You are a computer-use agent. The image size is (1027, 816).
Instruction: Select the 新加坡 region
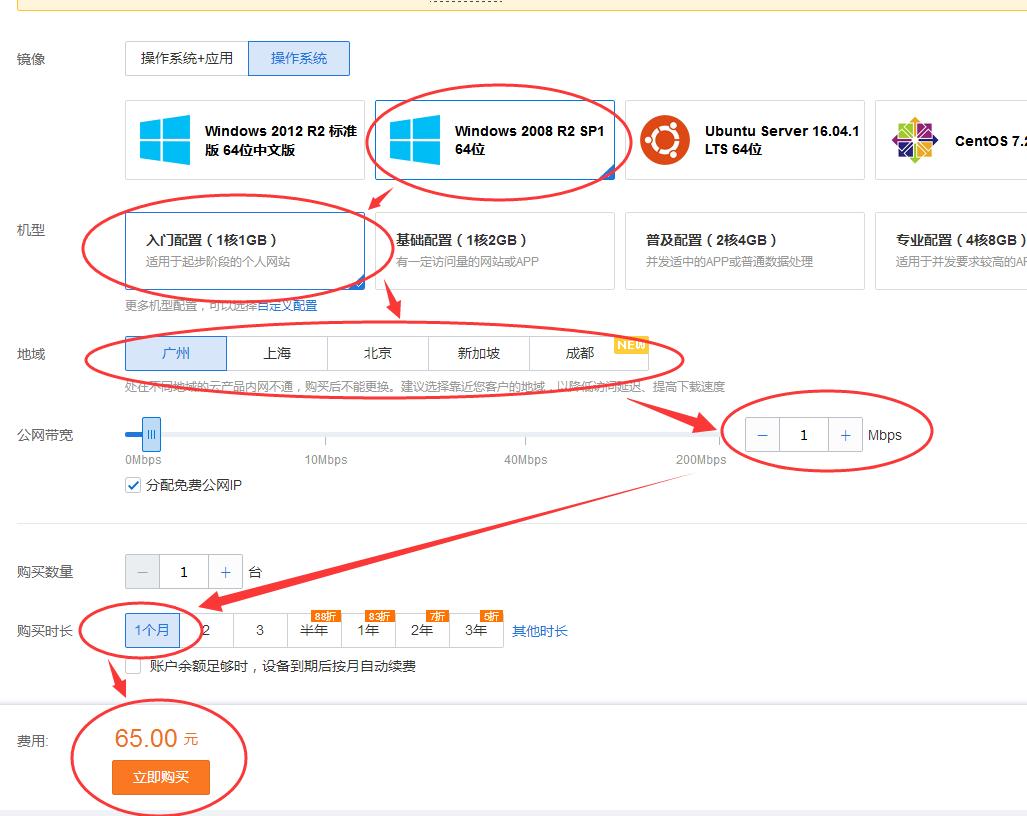479,354
